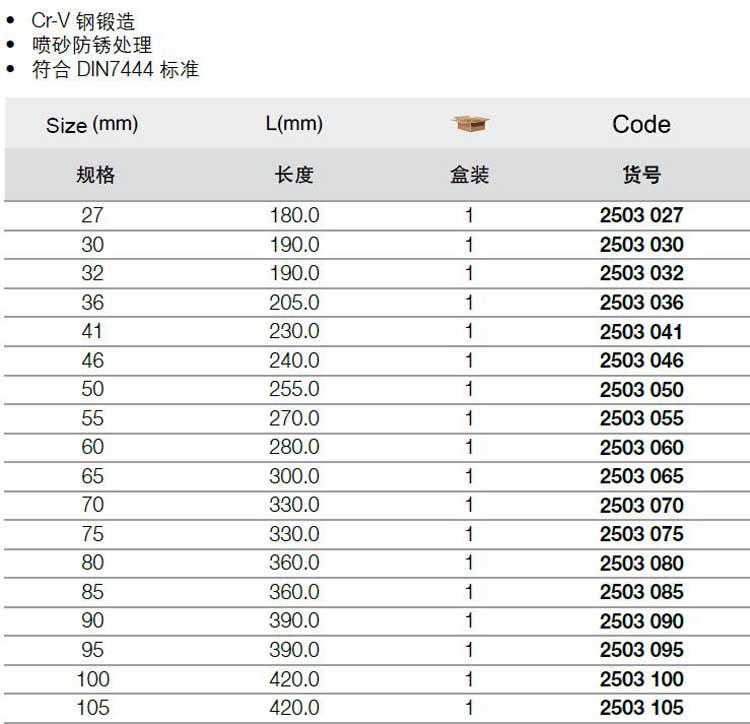Click the L(mm) column header
This screenshot has width=750, height=724.
[x=294, y=124]
